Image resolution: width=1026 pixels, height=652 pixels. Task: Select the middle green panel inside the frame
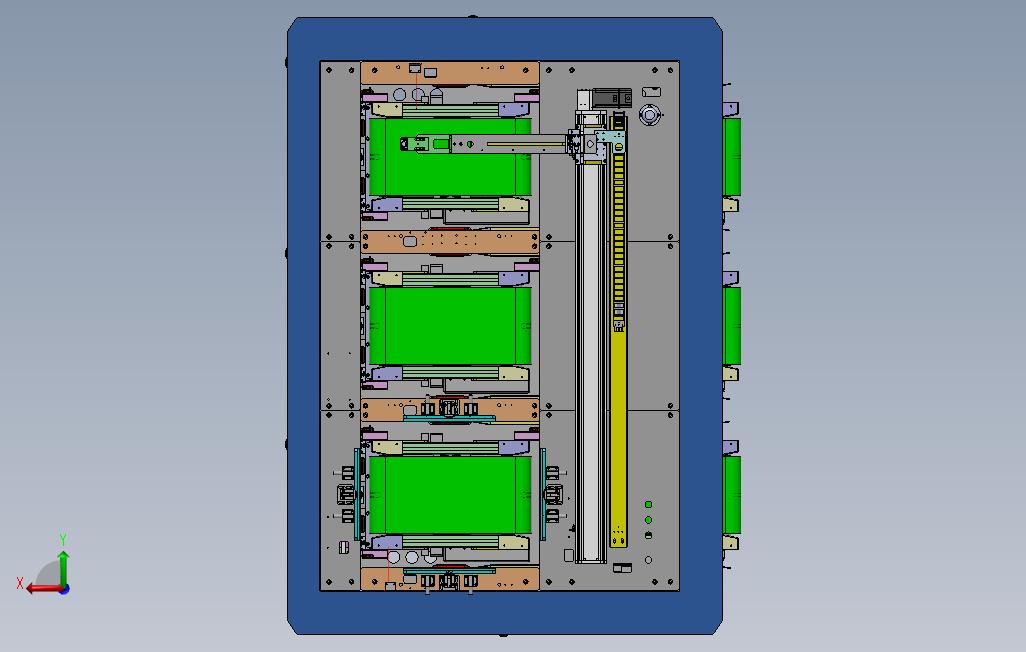pos(450,326)
